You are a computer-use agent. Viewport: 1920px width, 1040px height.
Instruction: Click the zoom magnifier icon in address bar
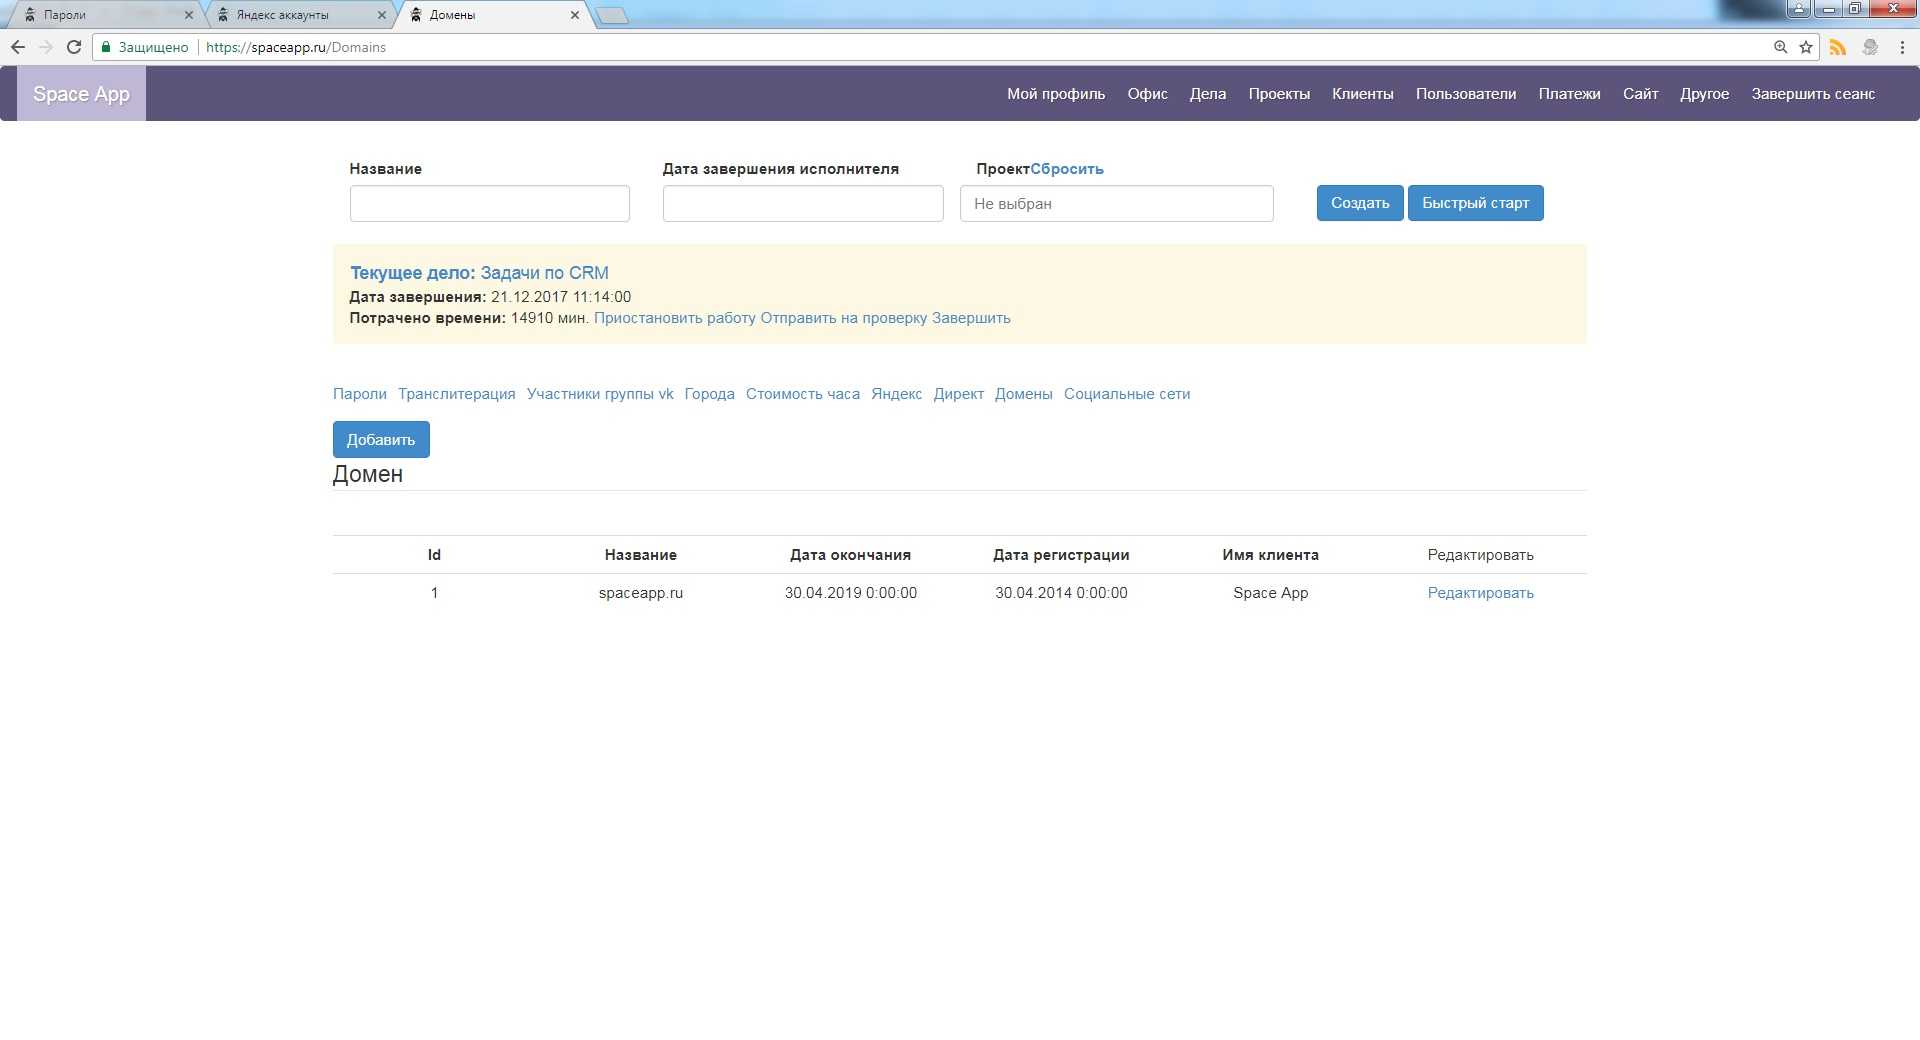click(x=1780, y=47)
